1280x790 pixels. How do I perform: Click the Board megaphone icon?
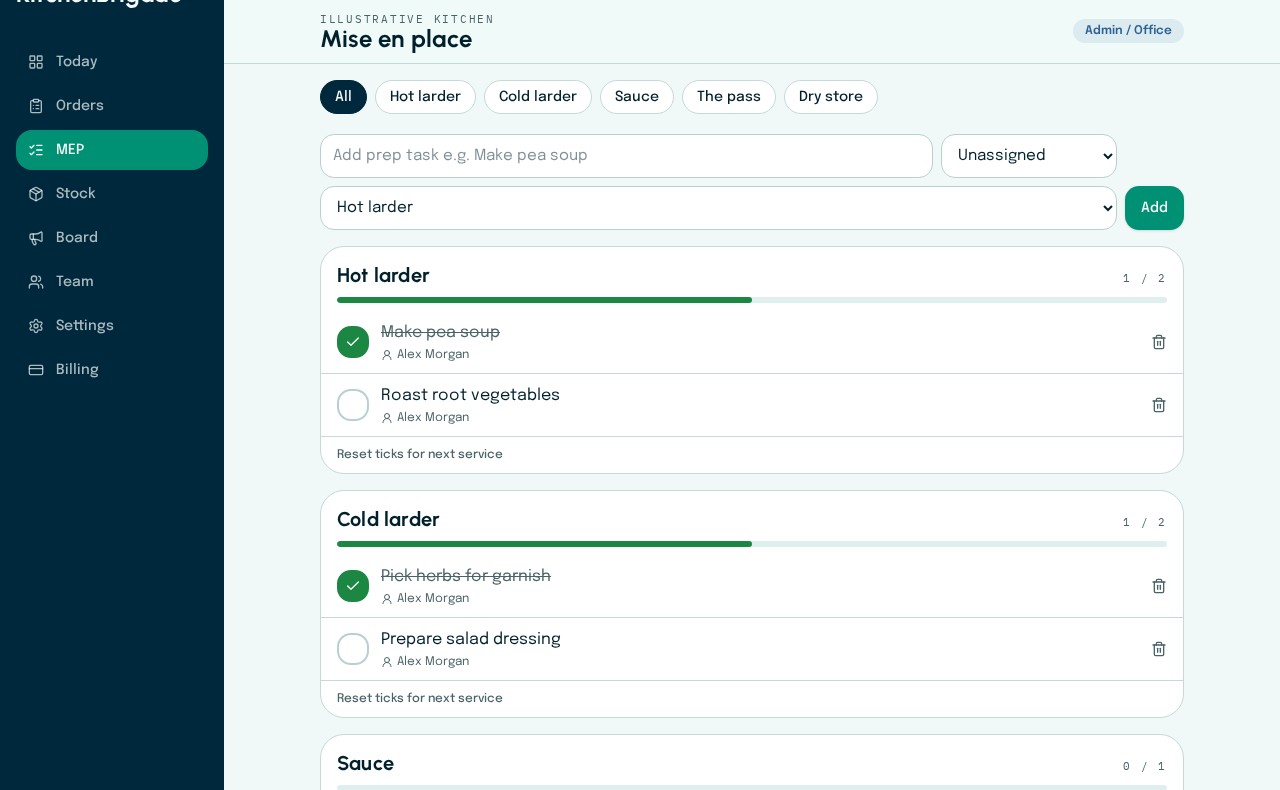[x=36, y=238]
